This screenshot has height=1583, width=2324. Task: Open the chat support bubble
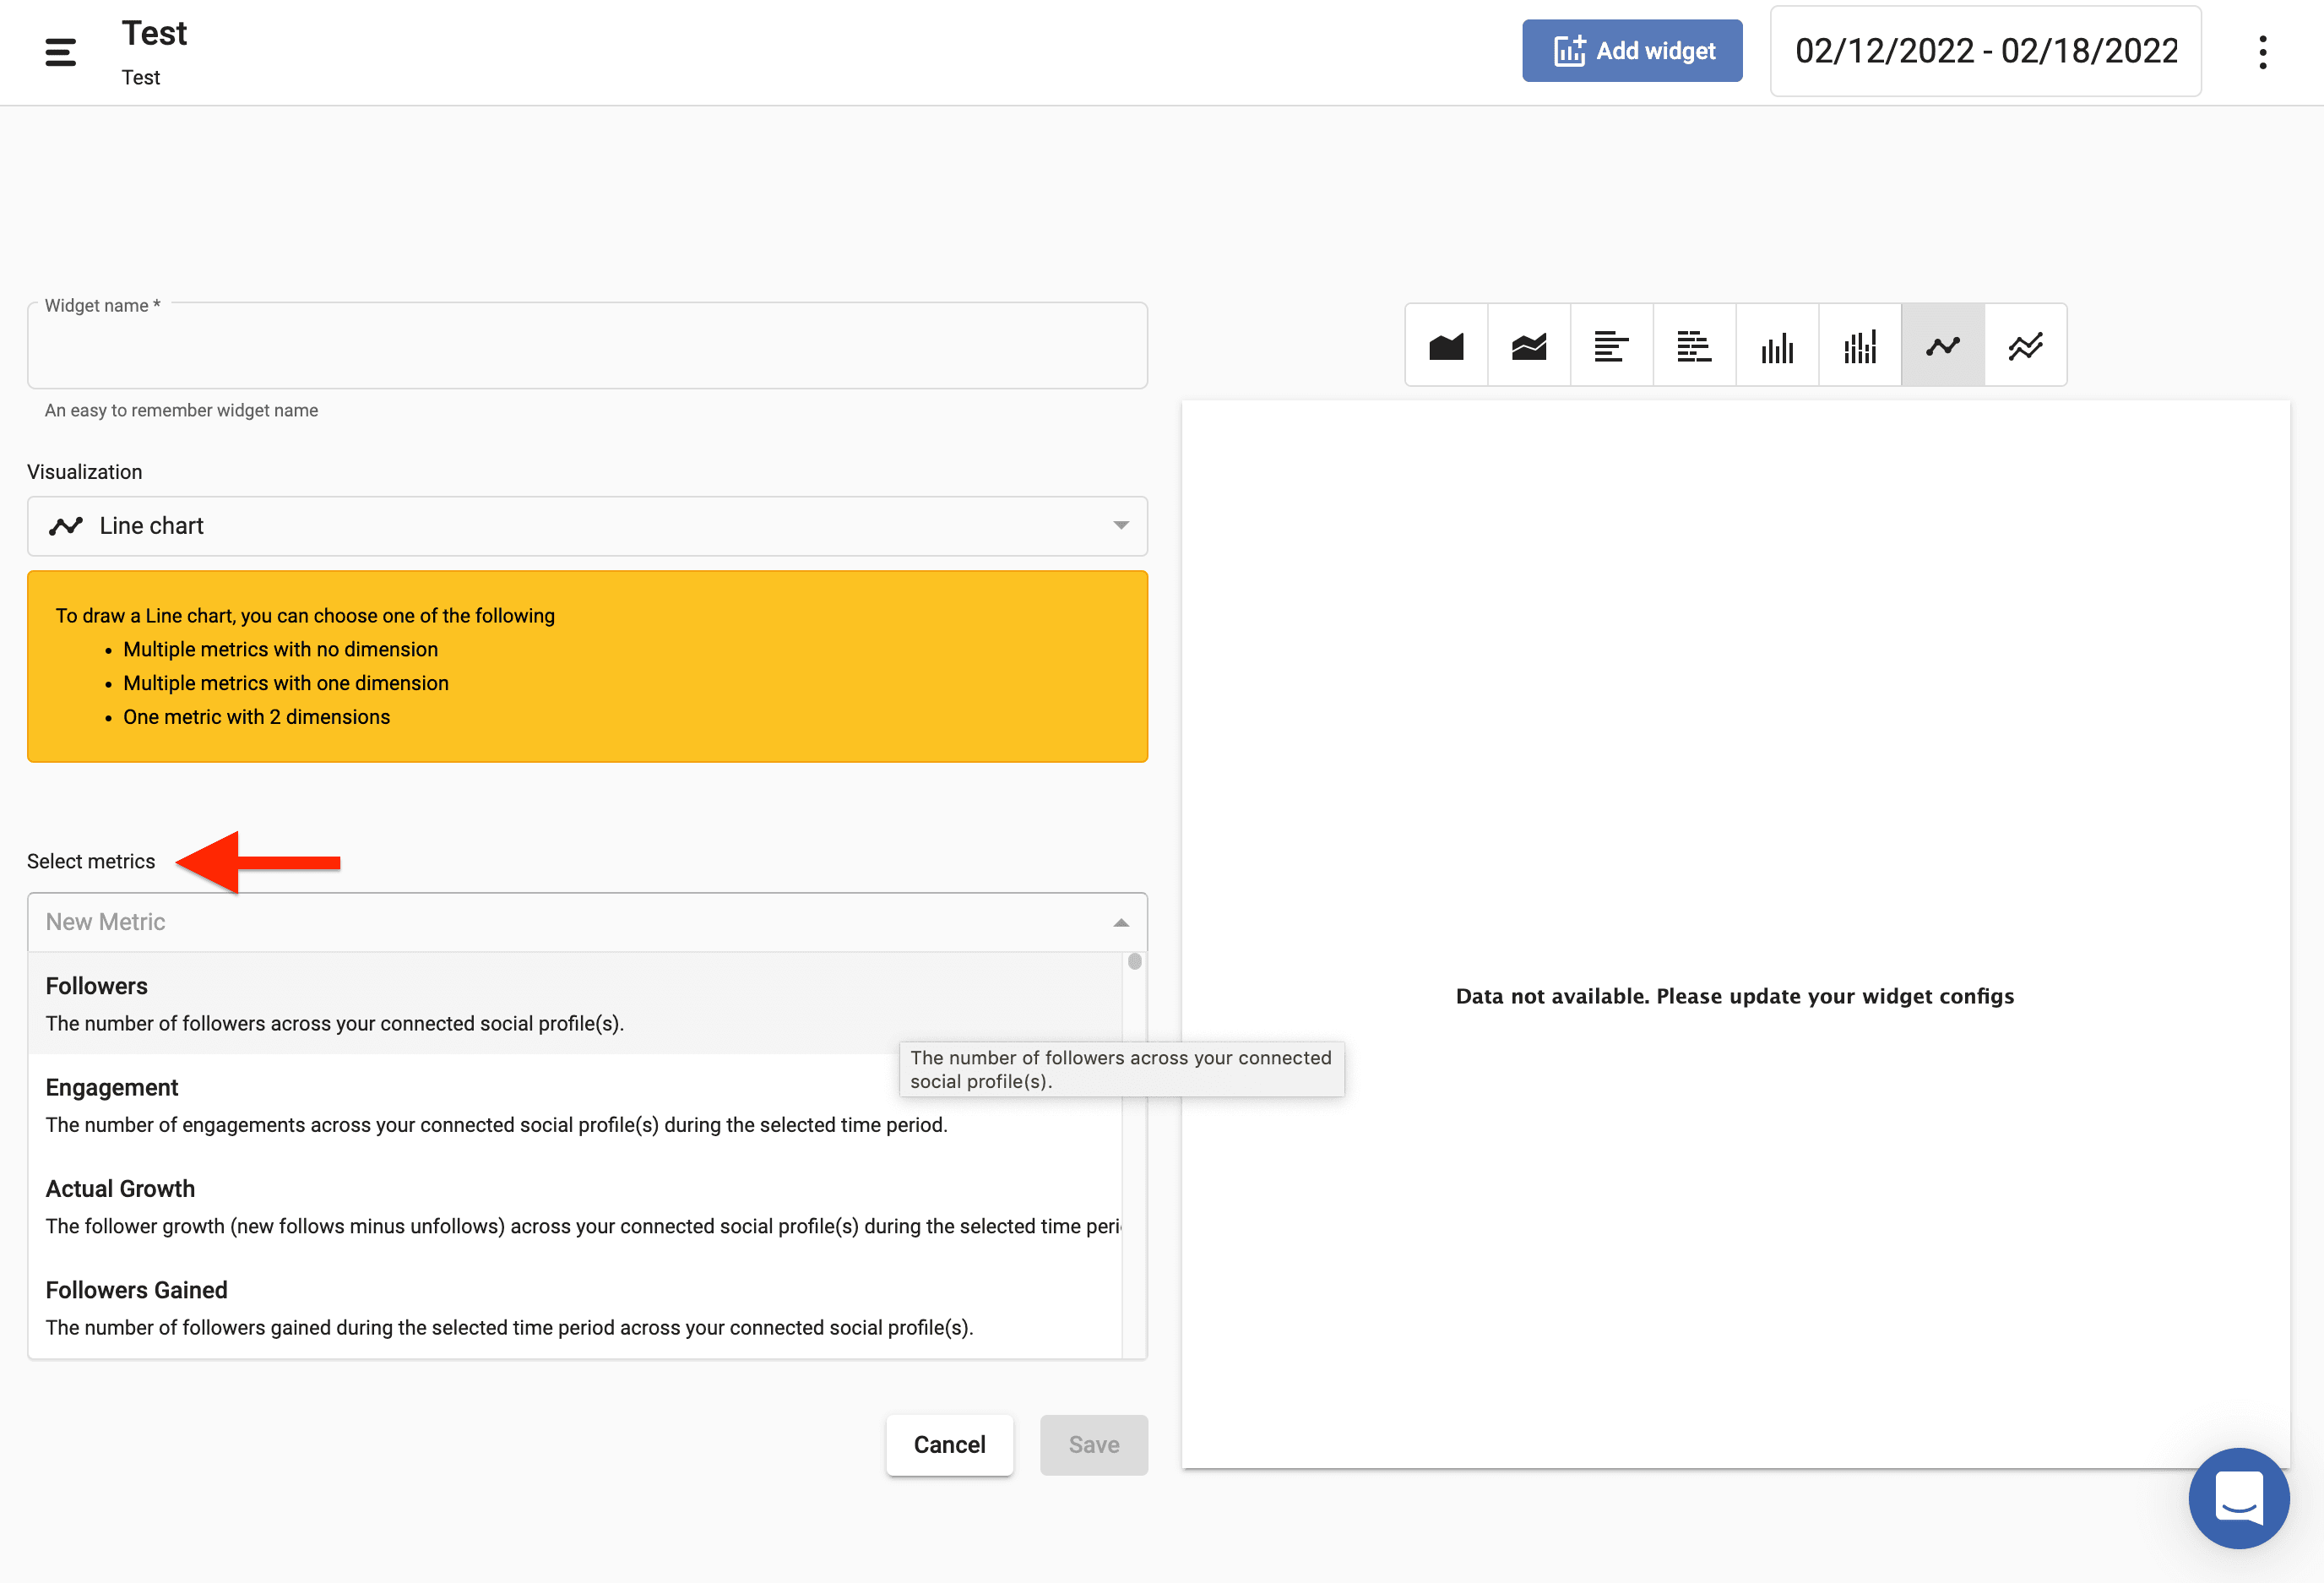[x=2238, y=1497]
